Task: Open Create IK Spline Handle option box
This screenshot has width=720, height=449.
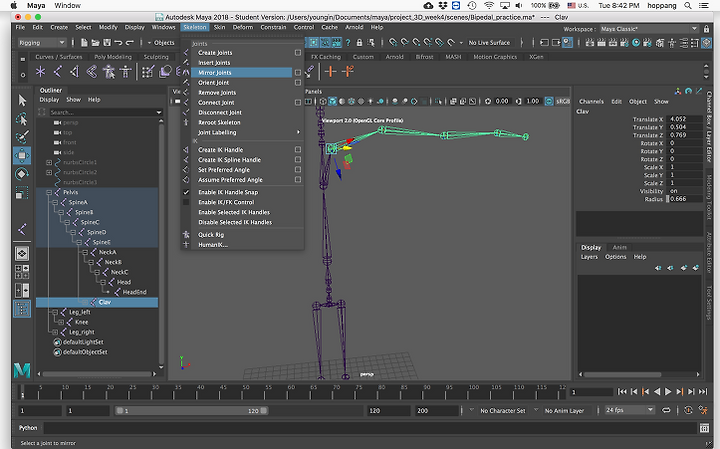Action: coord(298,160)
